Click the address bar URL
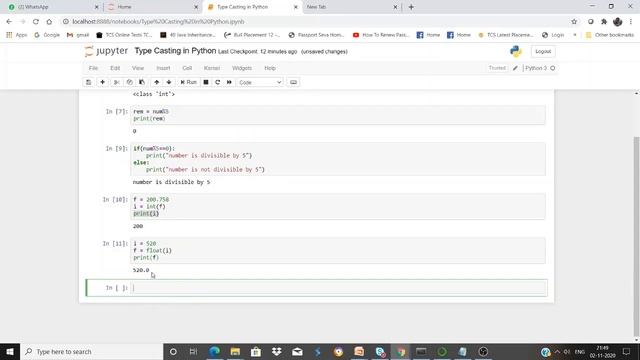The height and width of the screenshot is (360, 640). click(158, 22)
